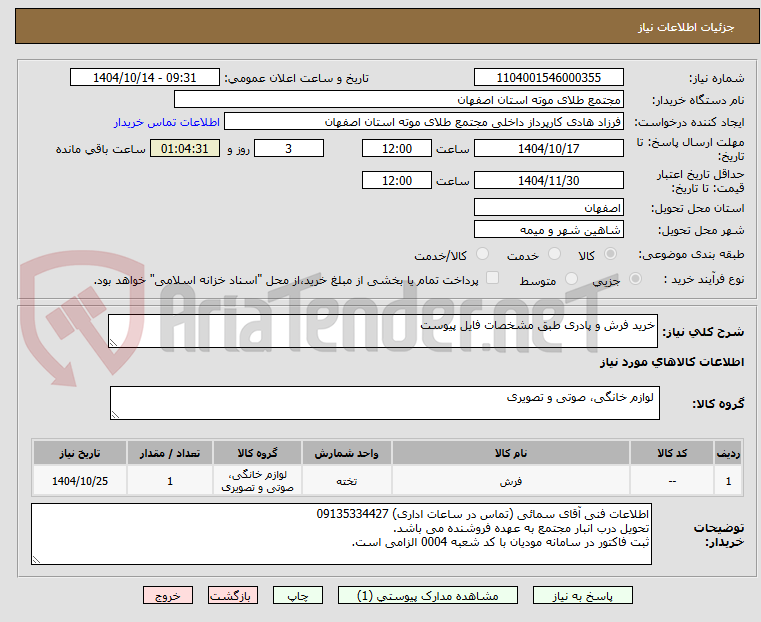Click the لوازم خانگی، صوتی و تصویری table cell
The width and height of the screenshot is (761, 622).
(257, 481)
